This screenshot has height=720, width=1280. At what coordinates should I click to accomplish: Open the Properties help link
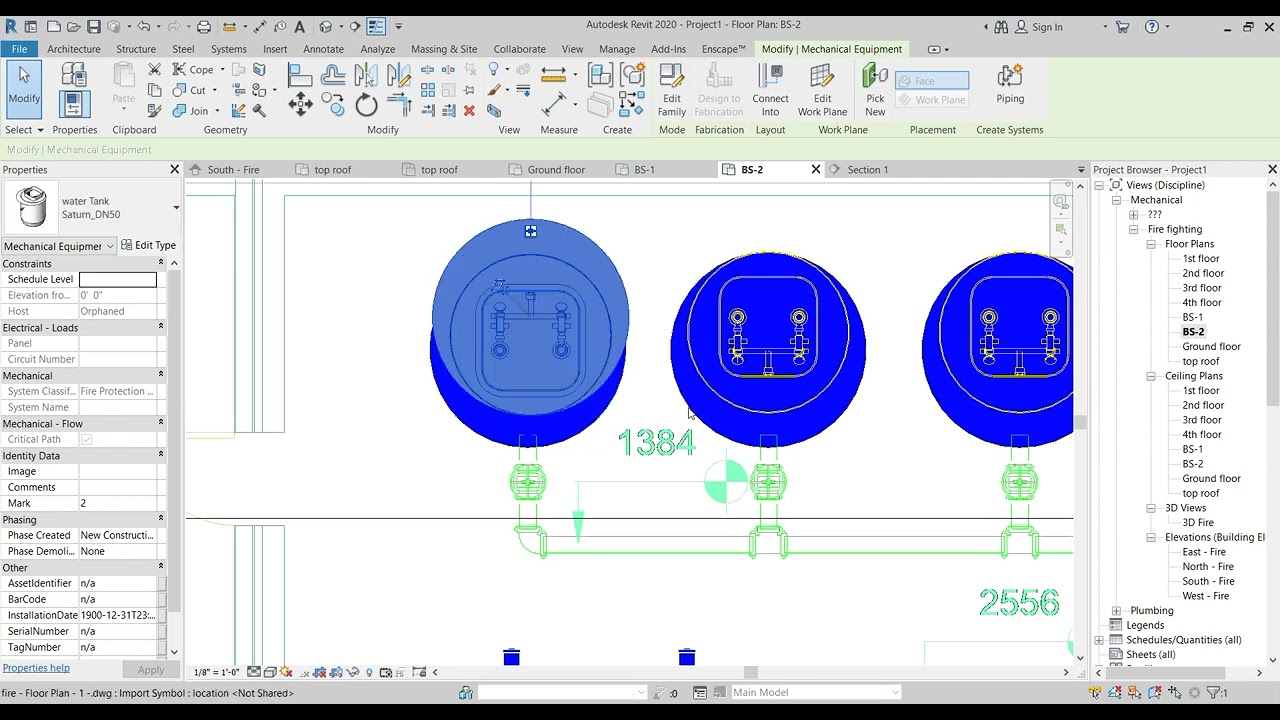(x=36, y=668)
